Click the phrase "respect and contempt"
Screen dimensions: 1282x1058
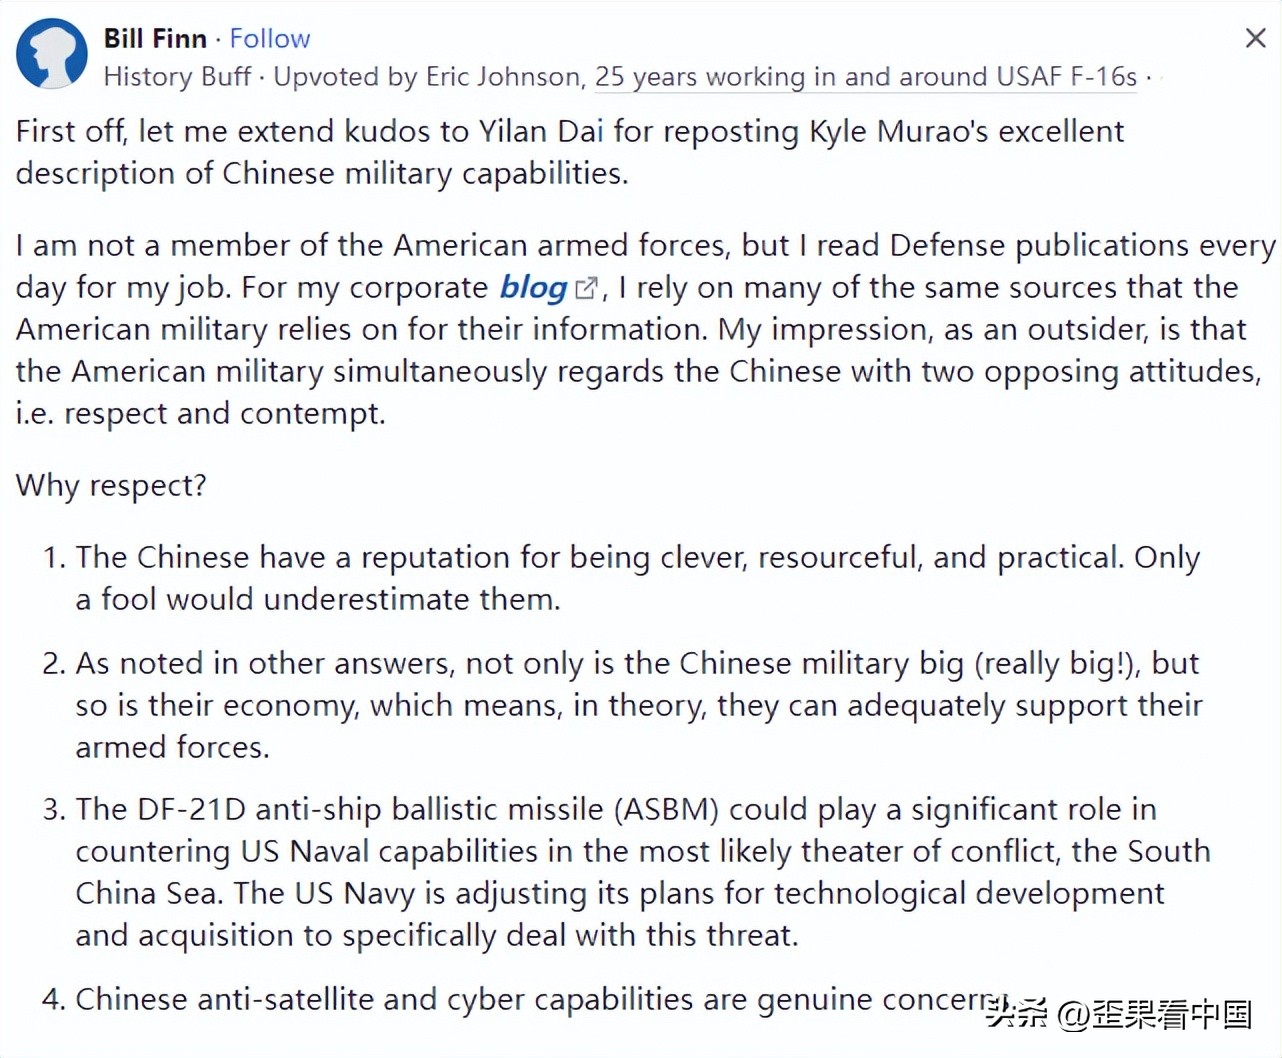point(224,414)
